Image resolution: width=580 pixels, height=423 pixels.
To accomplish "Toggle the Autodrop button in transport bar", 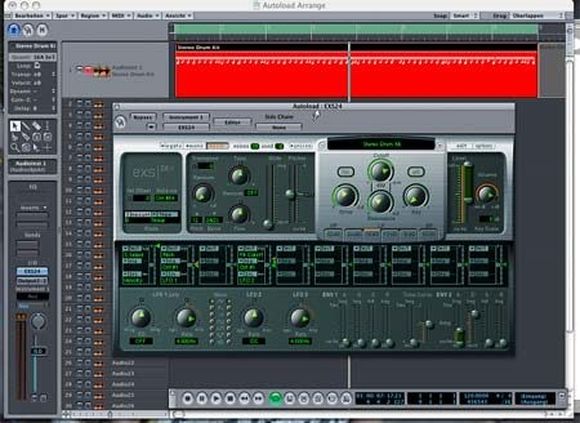I will pyautogui.click(x=290, y=398).
